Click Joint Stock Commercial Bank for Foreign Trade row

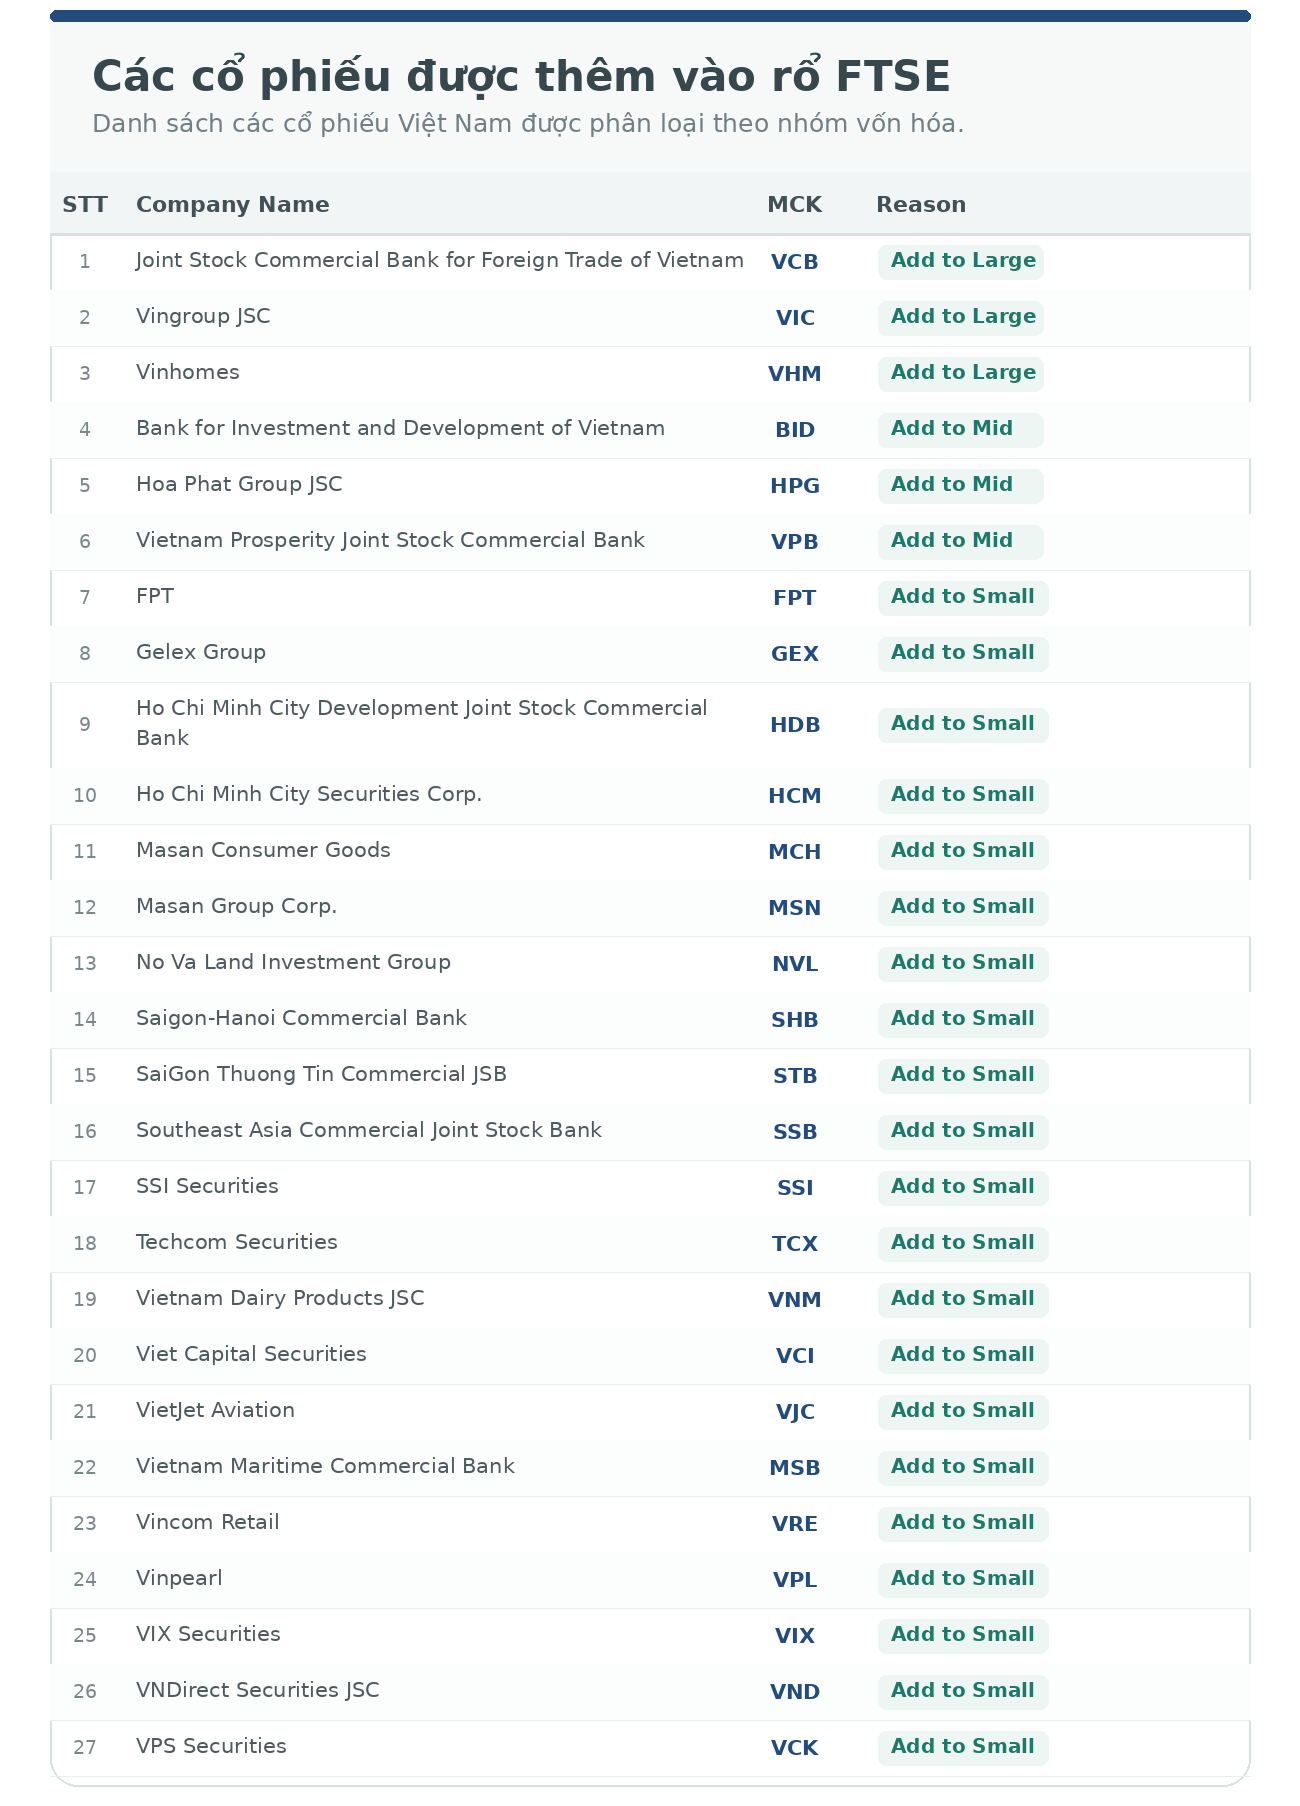(650, 262)
